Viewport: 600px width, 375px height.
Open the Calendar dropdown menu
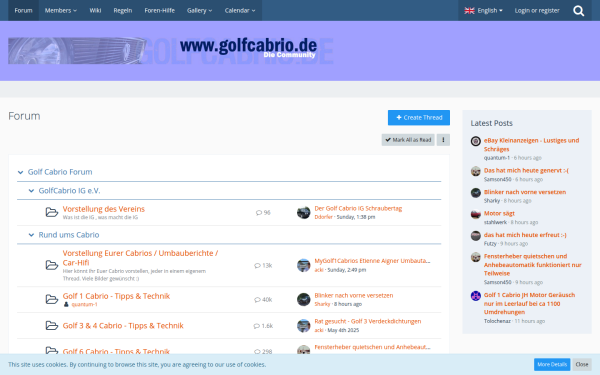point(240,10)
